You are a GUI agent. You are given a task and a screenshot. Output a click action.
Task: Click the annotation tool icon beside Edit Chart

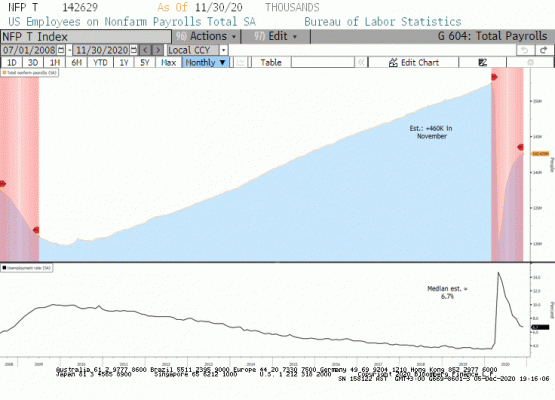482,63
